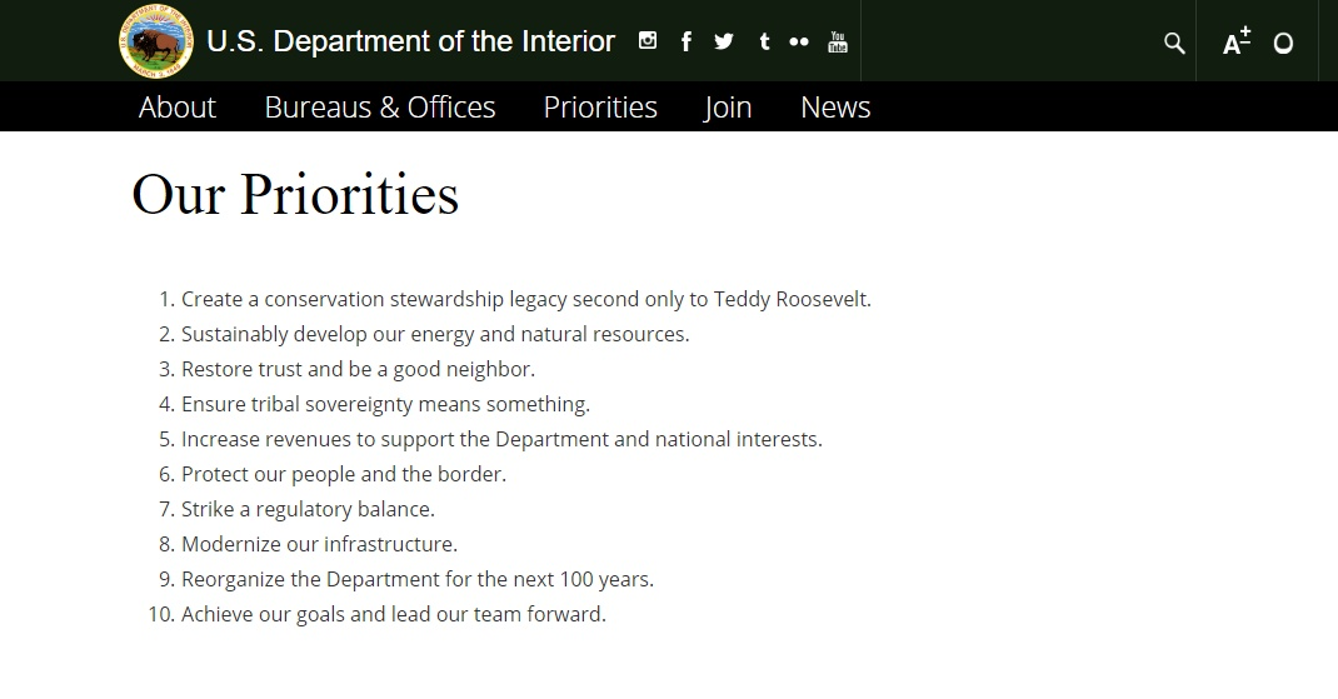Open the YouTube channel icon
The image size is (1338, 699).
click(838, 41)
